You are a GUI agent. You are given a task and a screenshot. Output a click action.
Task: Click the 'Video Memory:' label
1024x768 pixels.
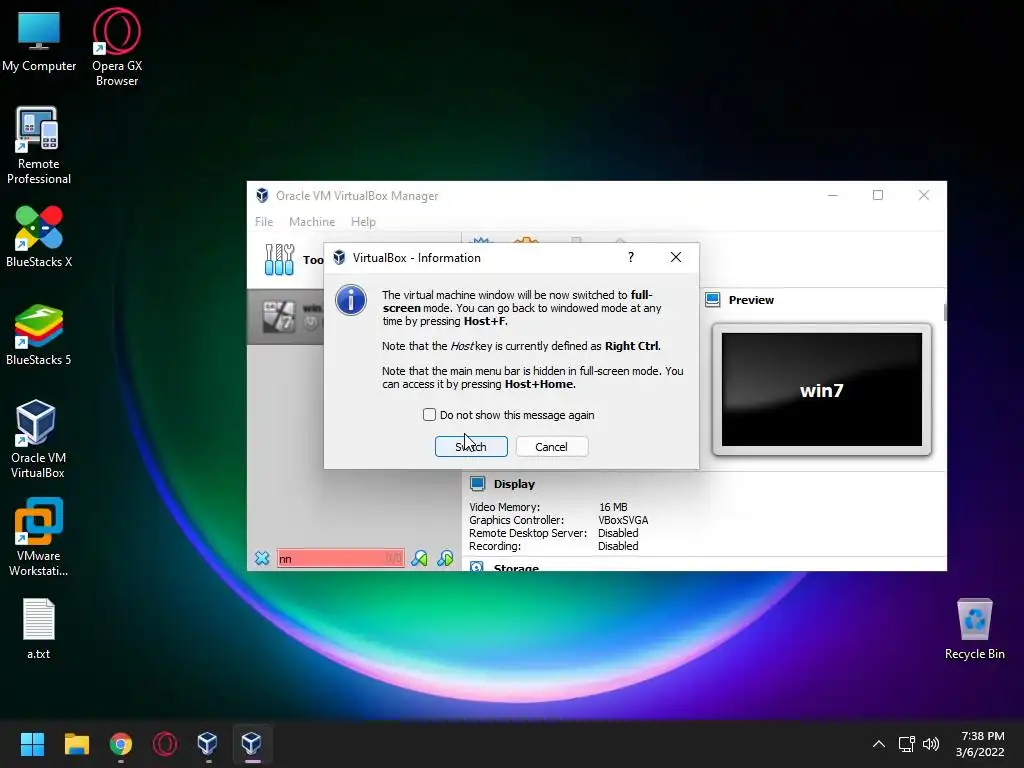coord(504,507)
